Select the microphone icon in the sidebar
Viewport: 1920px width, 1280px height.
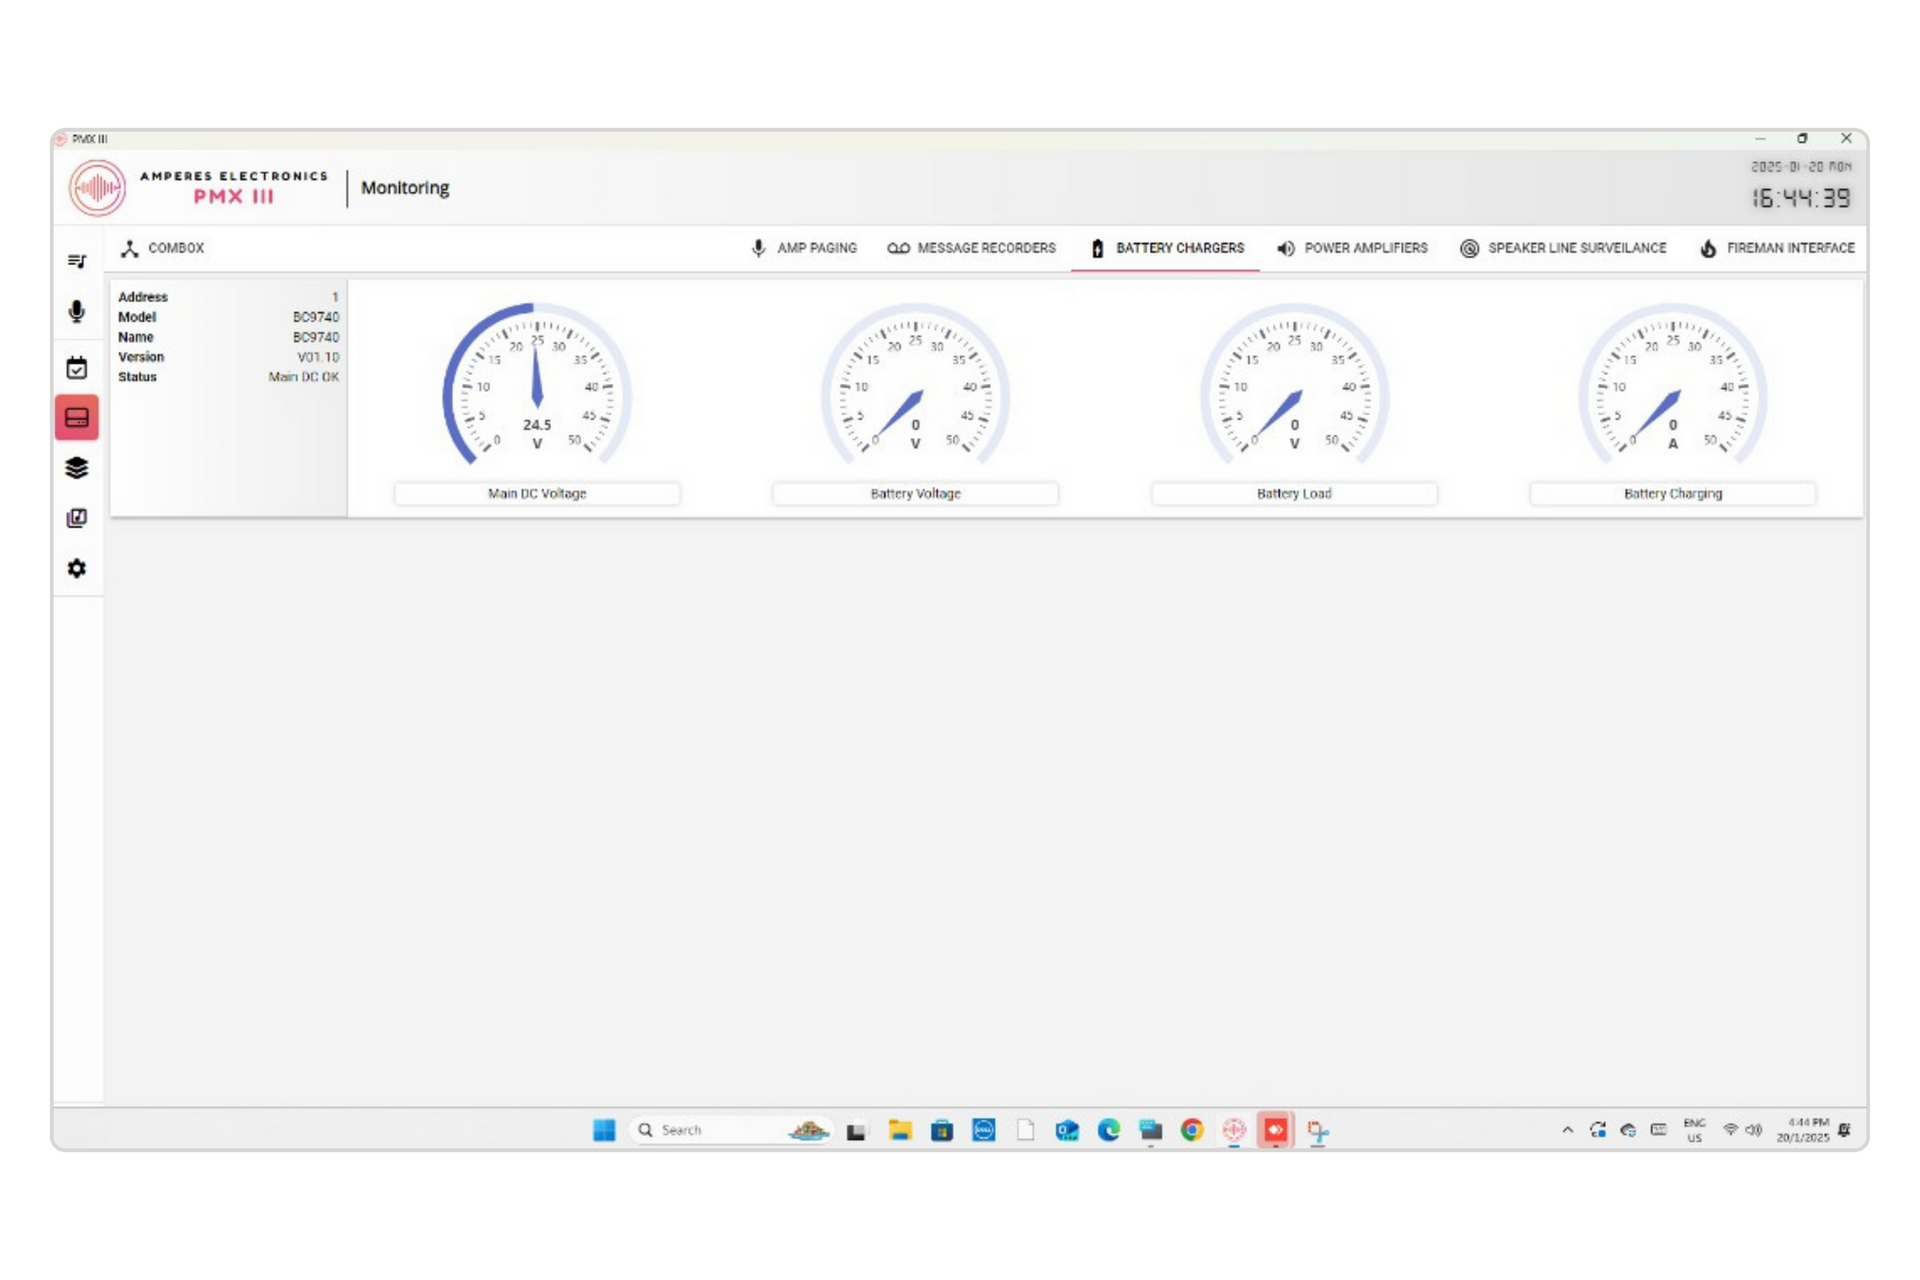77,312
